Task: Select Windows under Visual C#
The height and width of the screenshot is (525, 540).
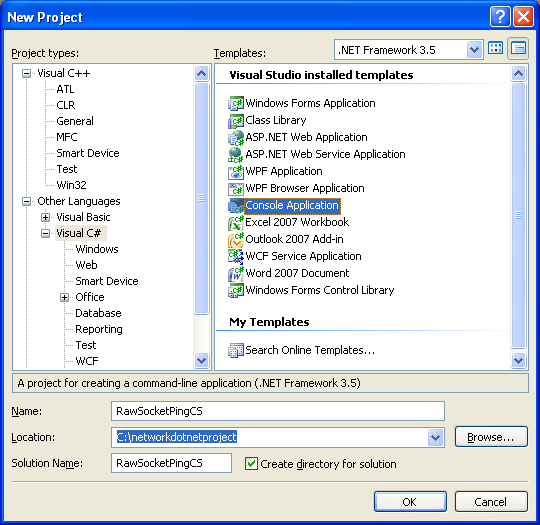Action: [97, 249]
